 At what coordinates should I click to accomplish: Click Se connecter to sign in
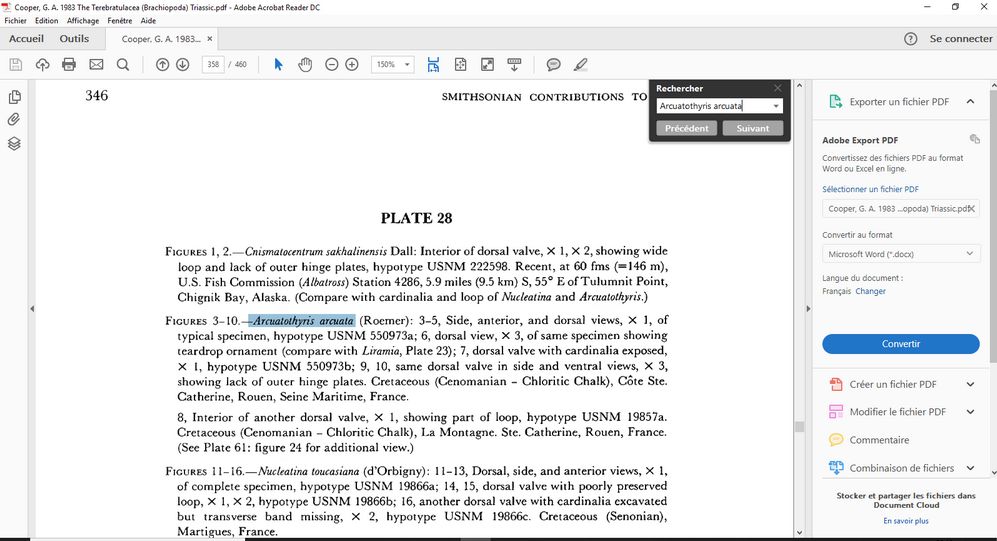[x=961, y=39]
